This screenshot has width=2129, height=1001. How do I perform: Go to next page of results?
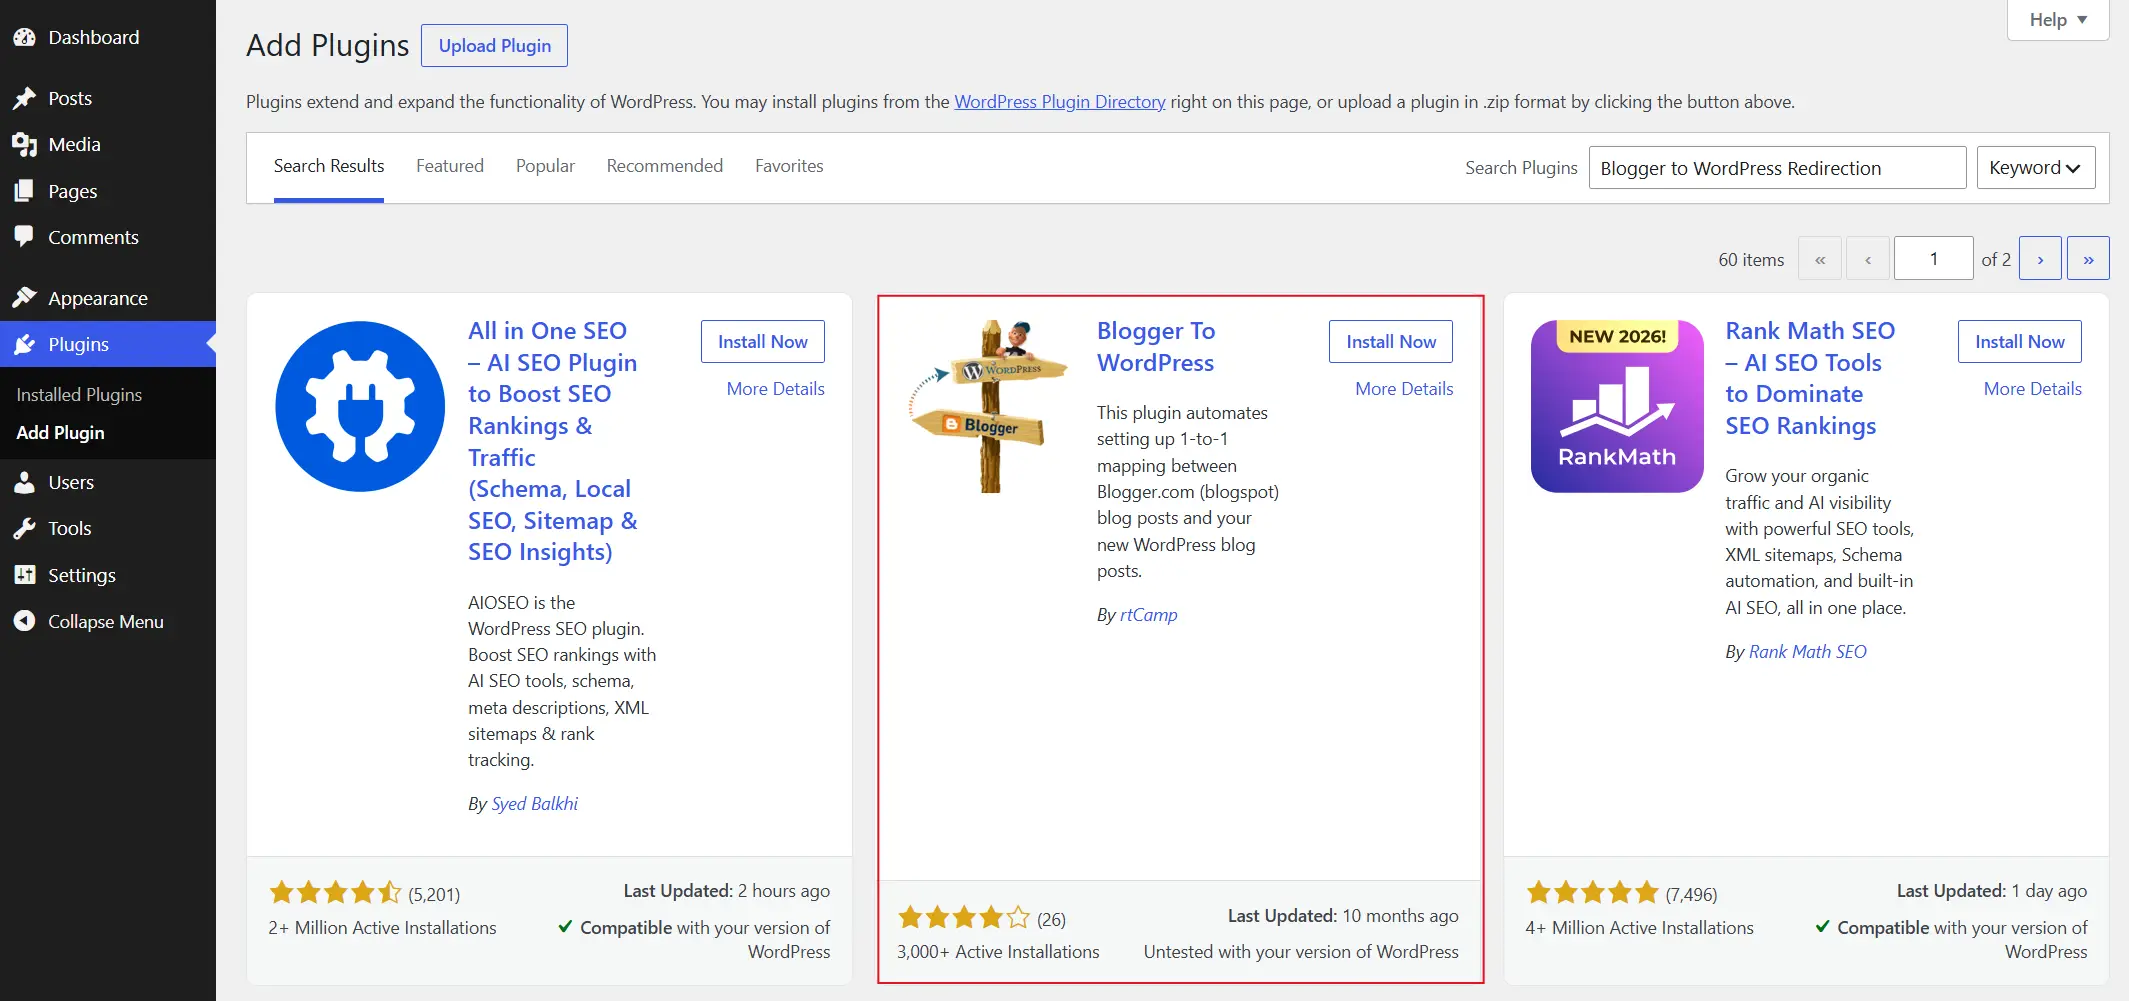coord(2040,259)
